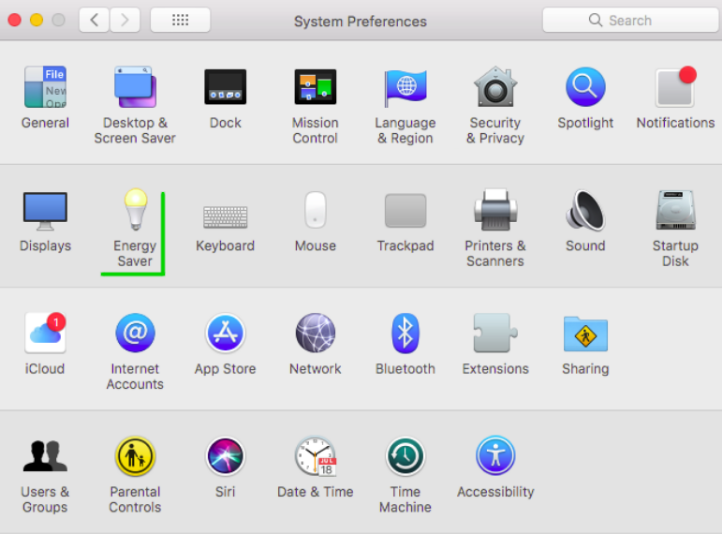Go forward with the right arrow button
The height and width of the screenshot is (534, 722).
[x=125, y=20]
